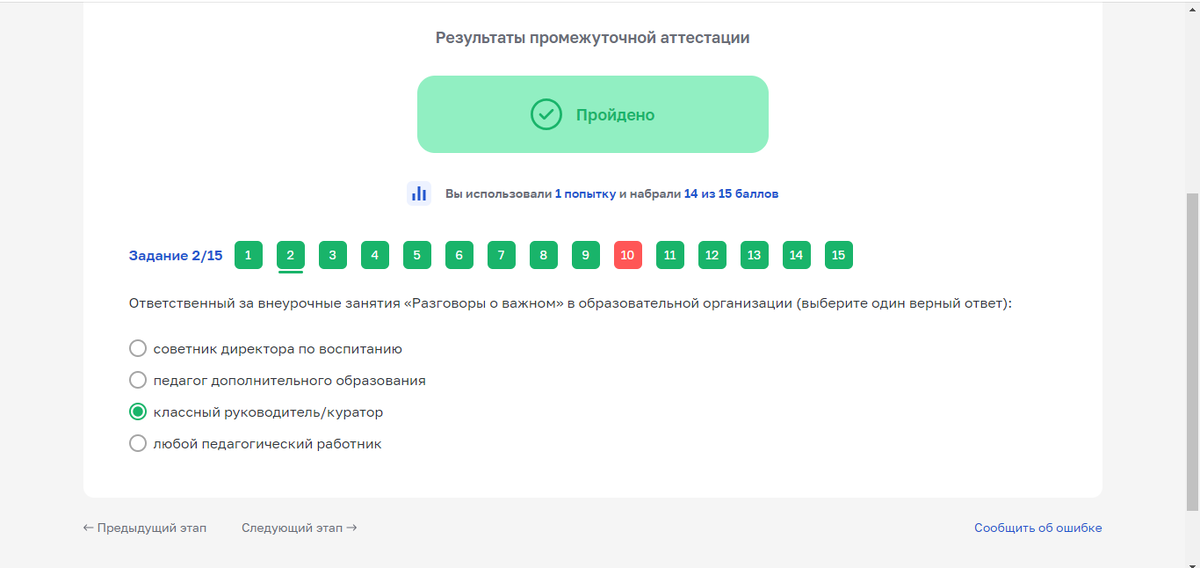Click the green checkmark circle icon
The height and width of the screenshot is (568, 1200).
coord(546,115)
